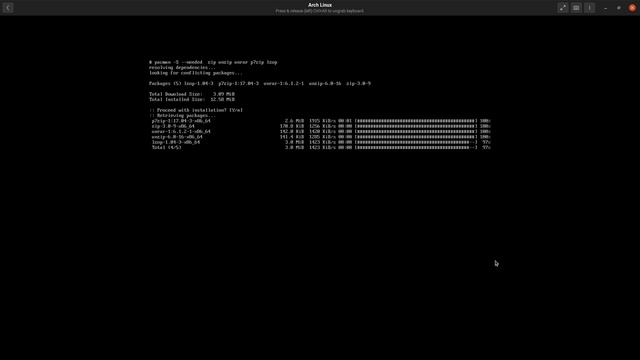This screenshot has width=640, height=360.
Task: Close the Arch Linux window
Action: pyautogui.click(x=632, y=8)
